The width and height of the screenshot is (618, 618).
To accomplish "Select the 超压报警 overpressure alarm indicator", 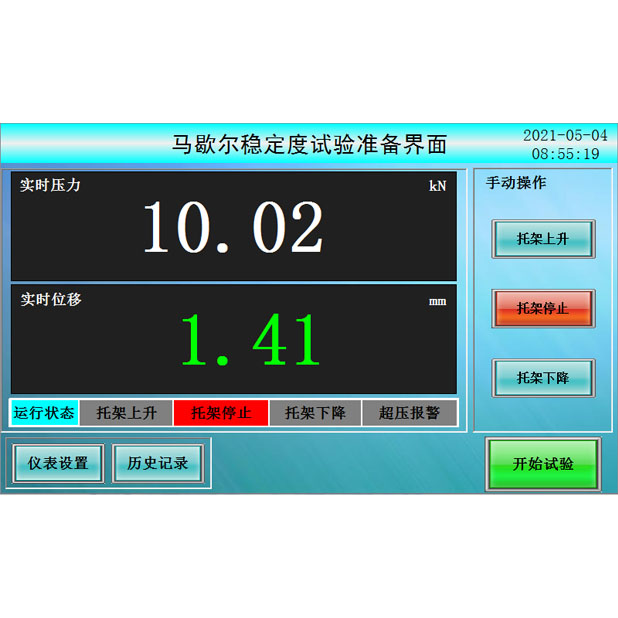I will point(409,413).
